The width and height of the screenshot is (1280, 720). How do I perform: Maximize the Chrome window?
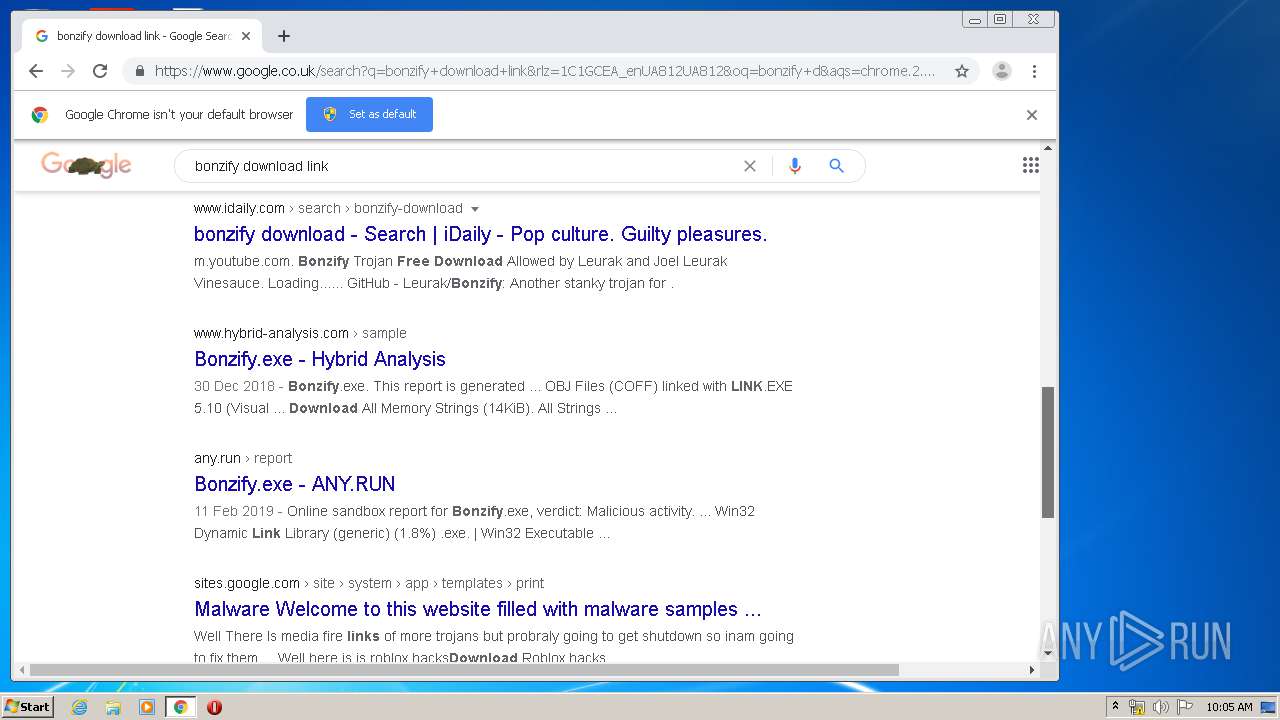[1000, 19]
